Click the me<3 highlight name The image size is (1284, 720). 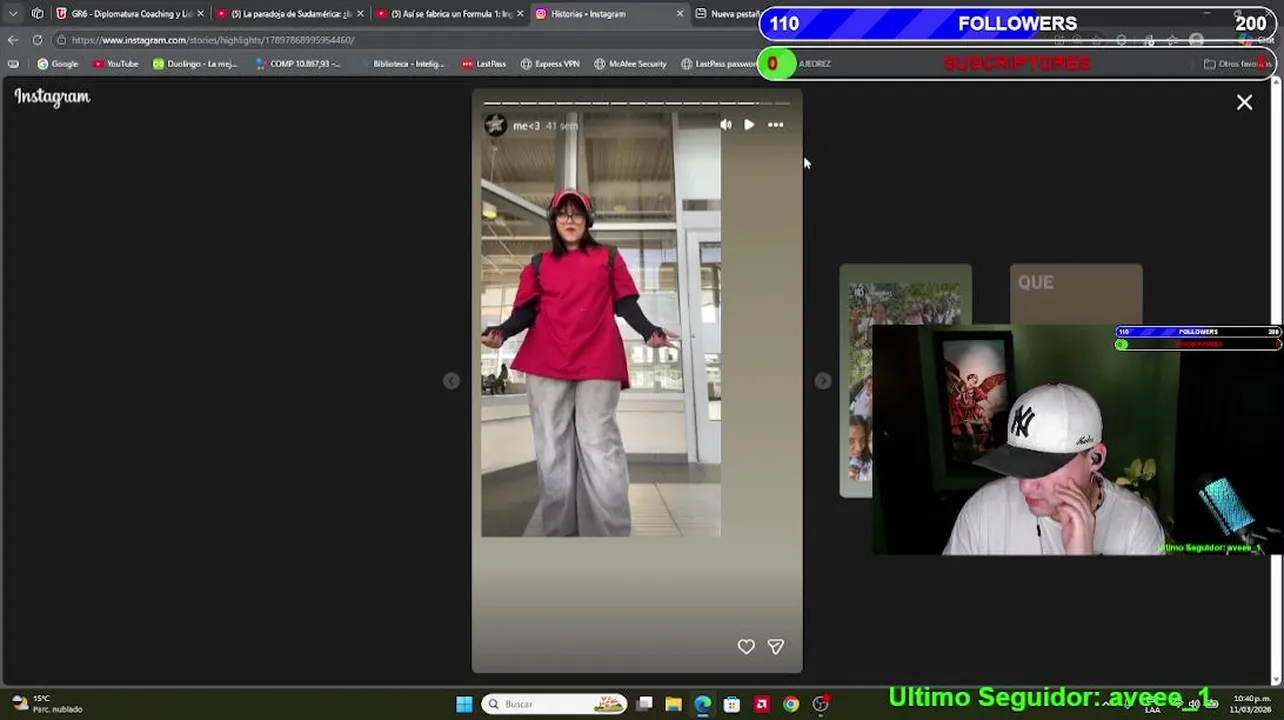point(526,126)
